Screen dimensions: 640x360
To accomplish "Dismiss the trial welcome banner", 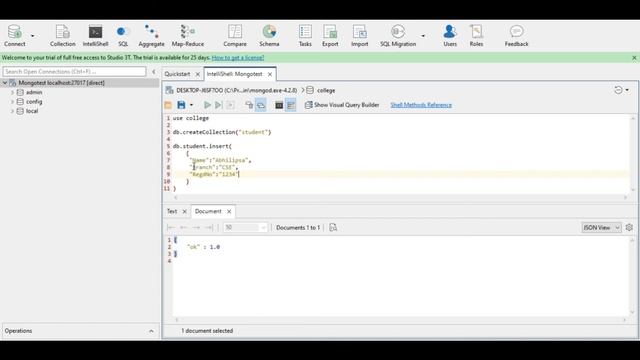I will click(x=634, y=58).
